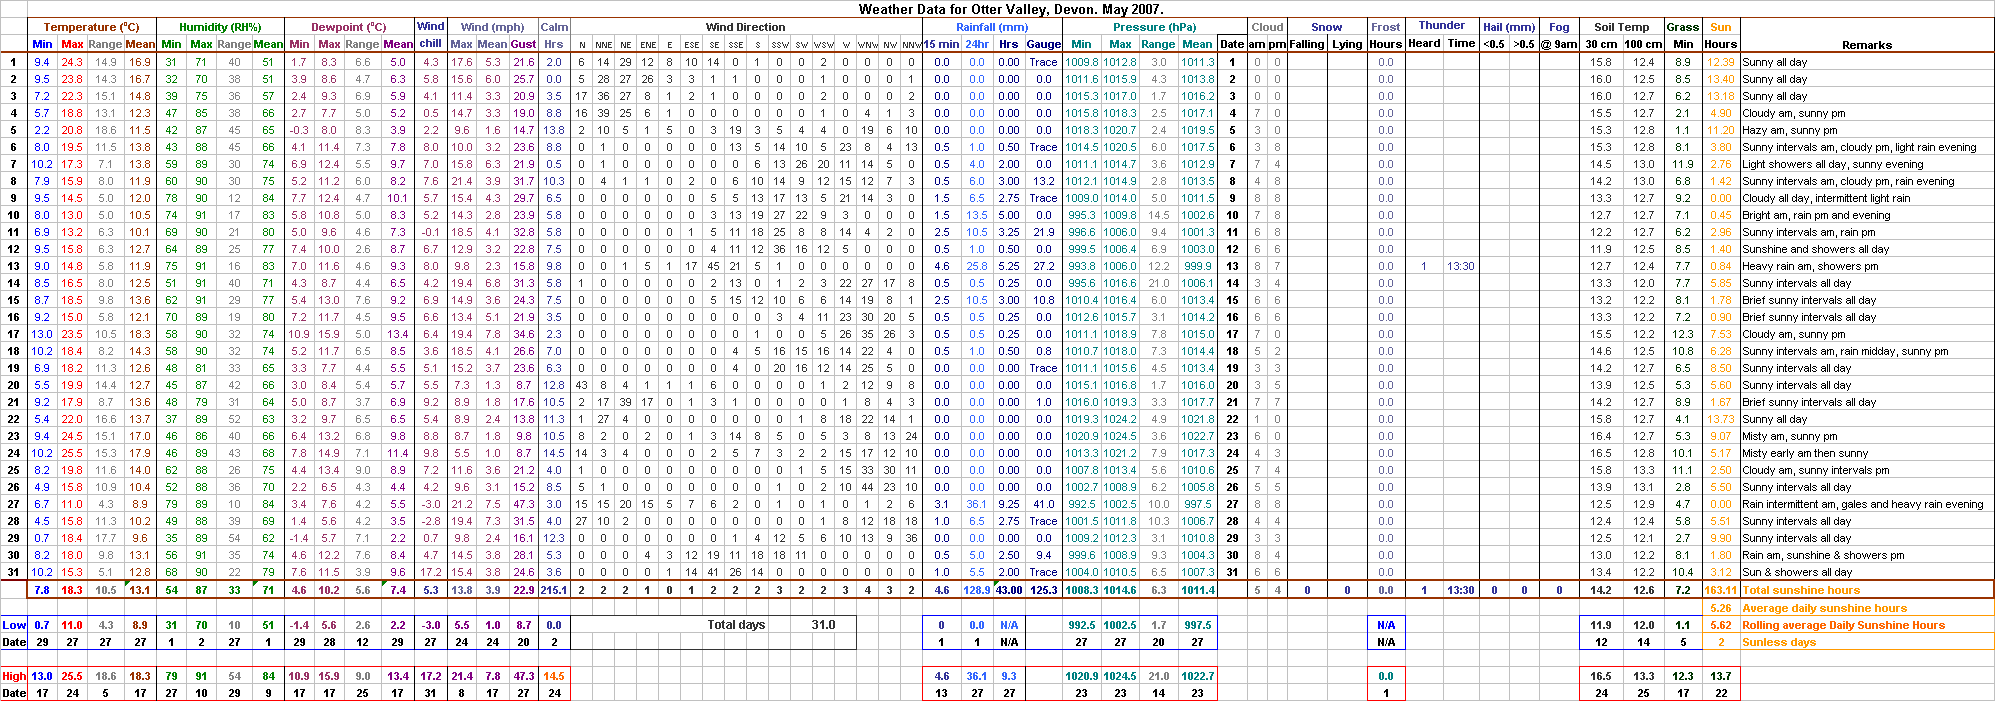
Task: Select the 'Temperature (°C)' group header
Action: coord(91,27)
